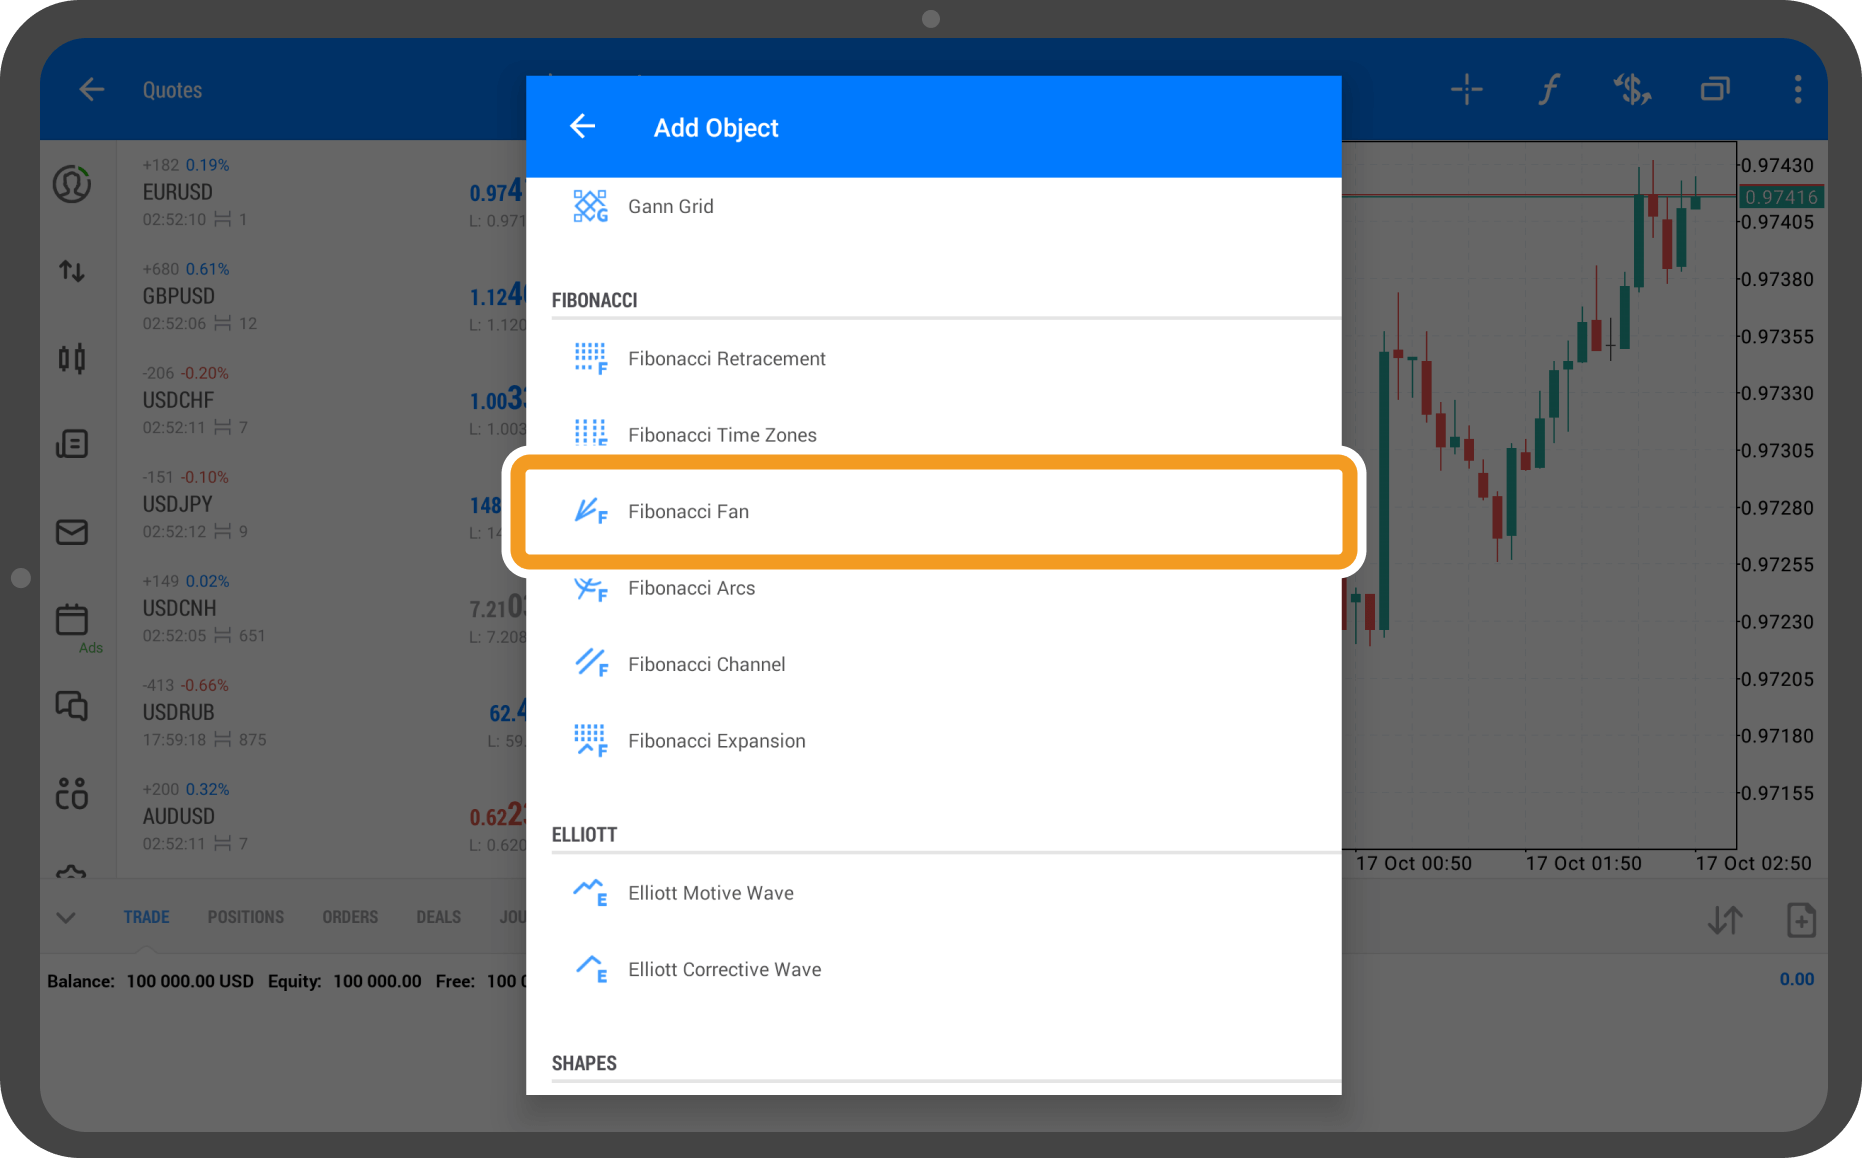1862x1158 pixels.
Task: Pick the Gann Grid object
Action: tap(670, 207)
